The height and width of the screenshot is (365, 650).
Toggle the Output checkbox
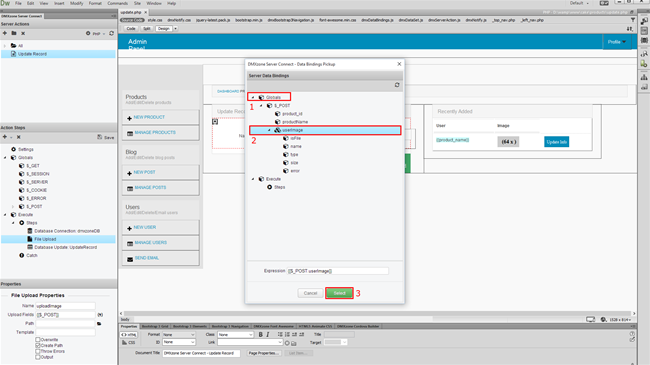pyautogui.click(x=38, y=357)
